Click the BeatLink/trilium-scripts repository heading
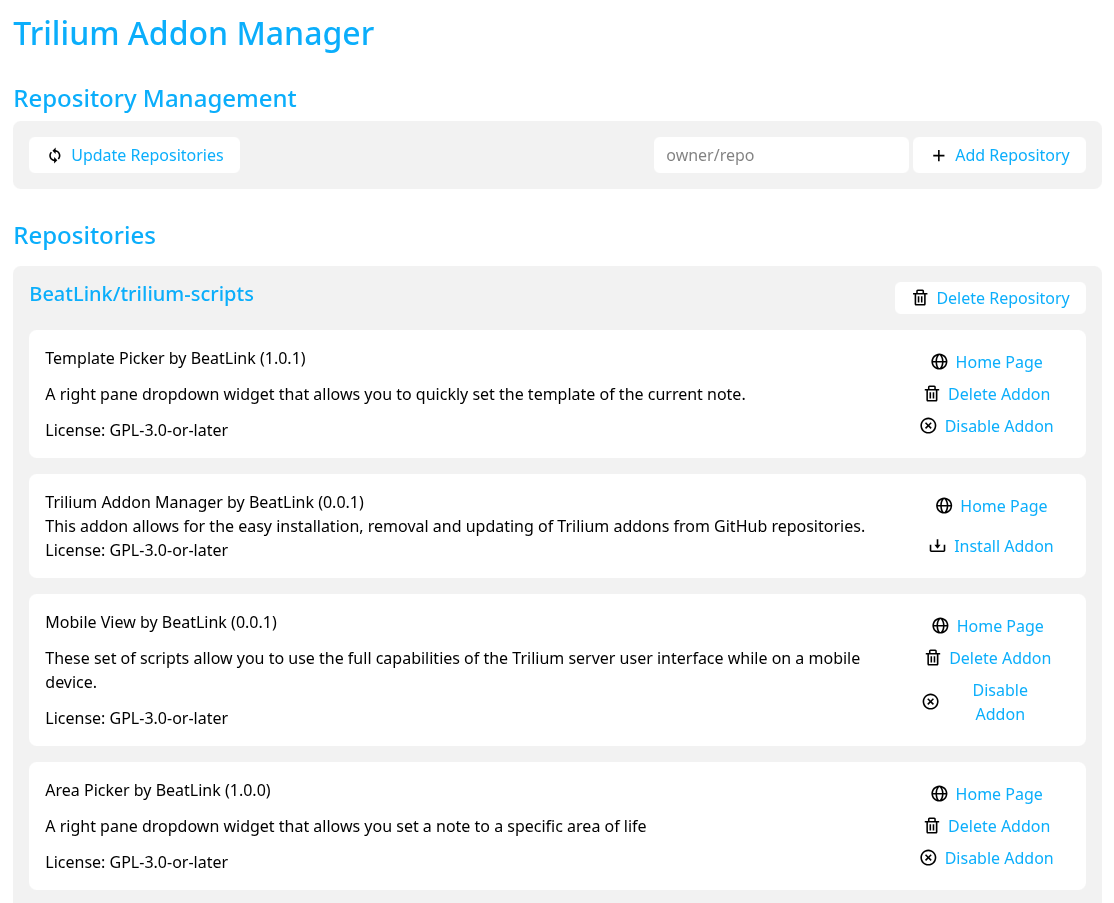The image size is (1114, 903). 141,294
